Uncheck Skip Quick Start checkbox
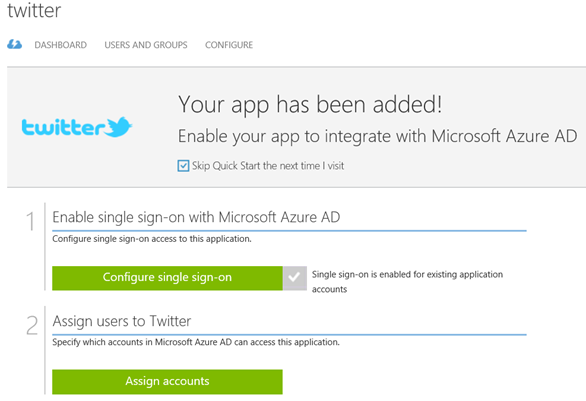This screenshot has height=401, width=586. (x=183, y=166)
